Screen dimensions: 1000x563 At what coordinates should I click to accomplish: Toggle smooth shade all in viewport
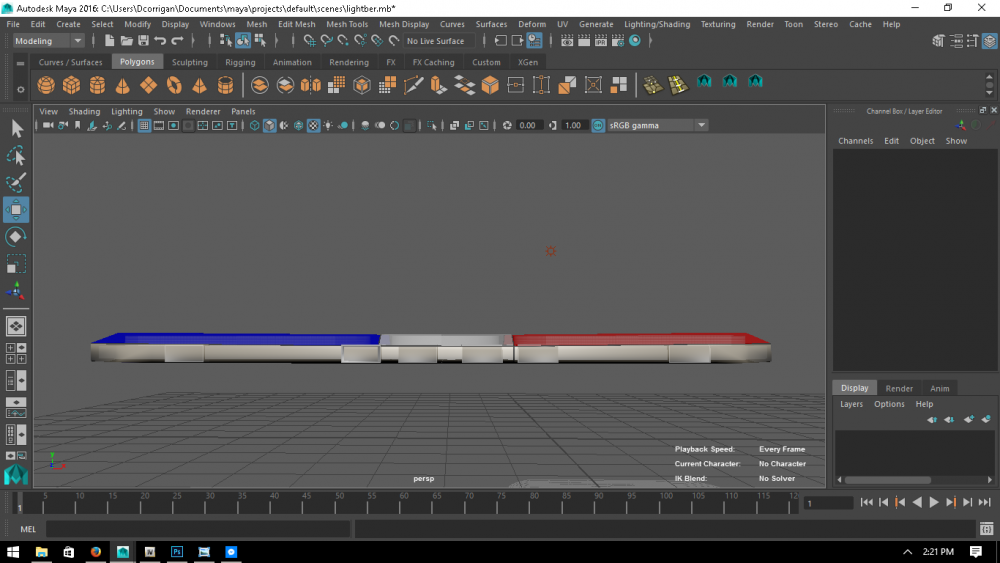tap(270, 126)
